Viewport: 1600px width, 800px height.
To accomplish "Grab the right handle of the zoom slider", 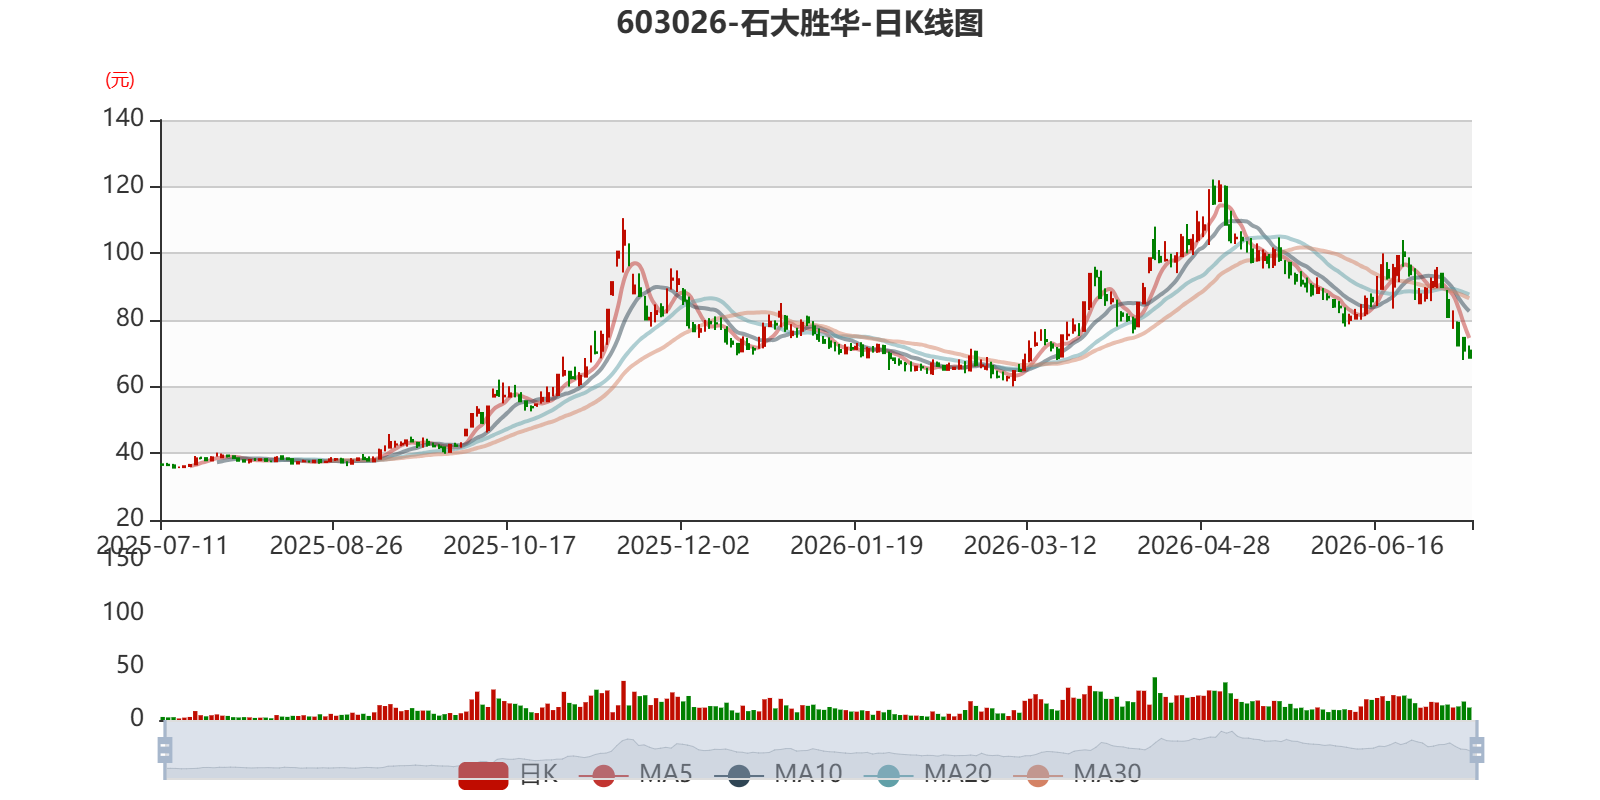I will click(1477, 750).
